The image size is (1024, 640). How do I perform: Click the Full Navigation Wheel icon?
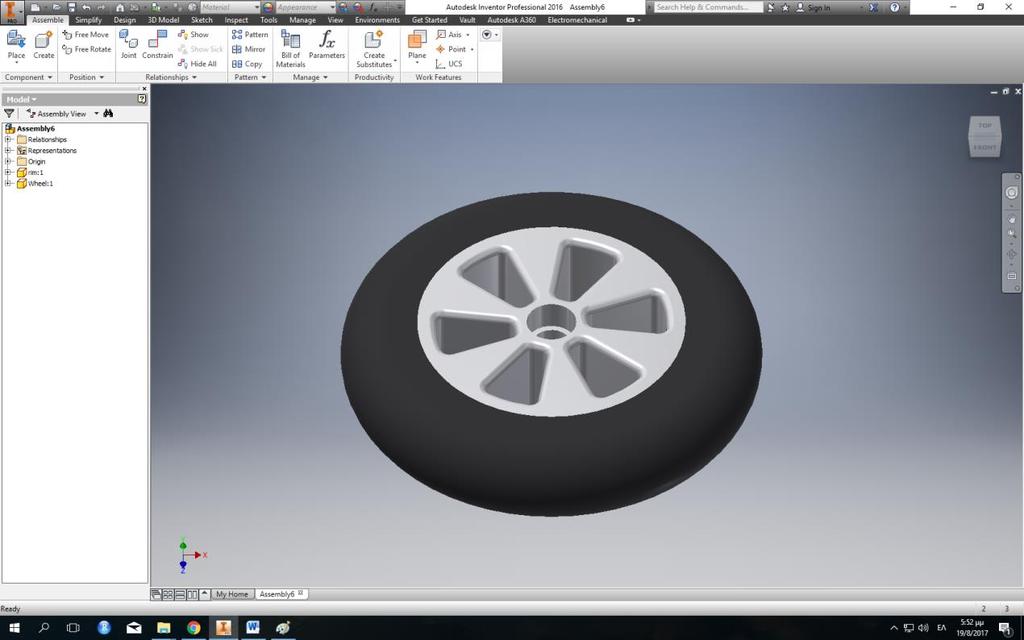pos(1011,193)
